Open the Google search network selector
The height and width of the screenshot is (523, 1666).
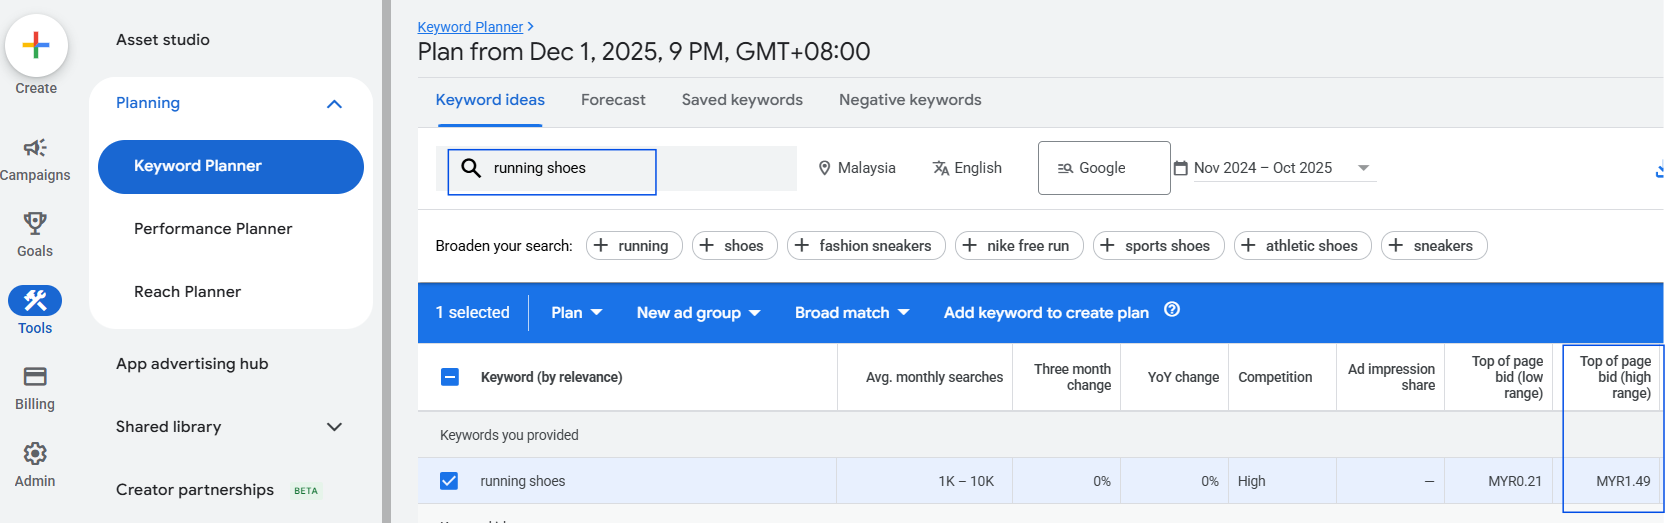point(1104,168)
